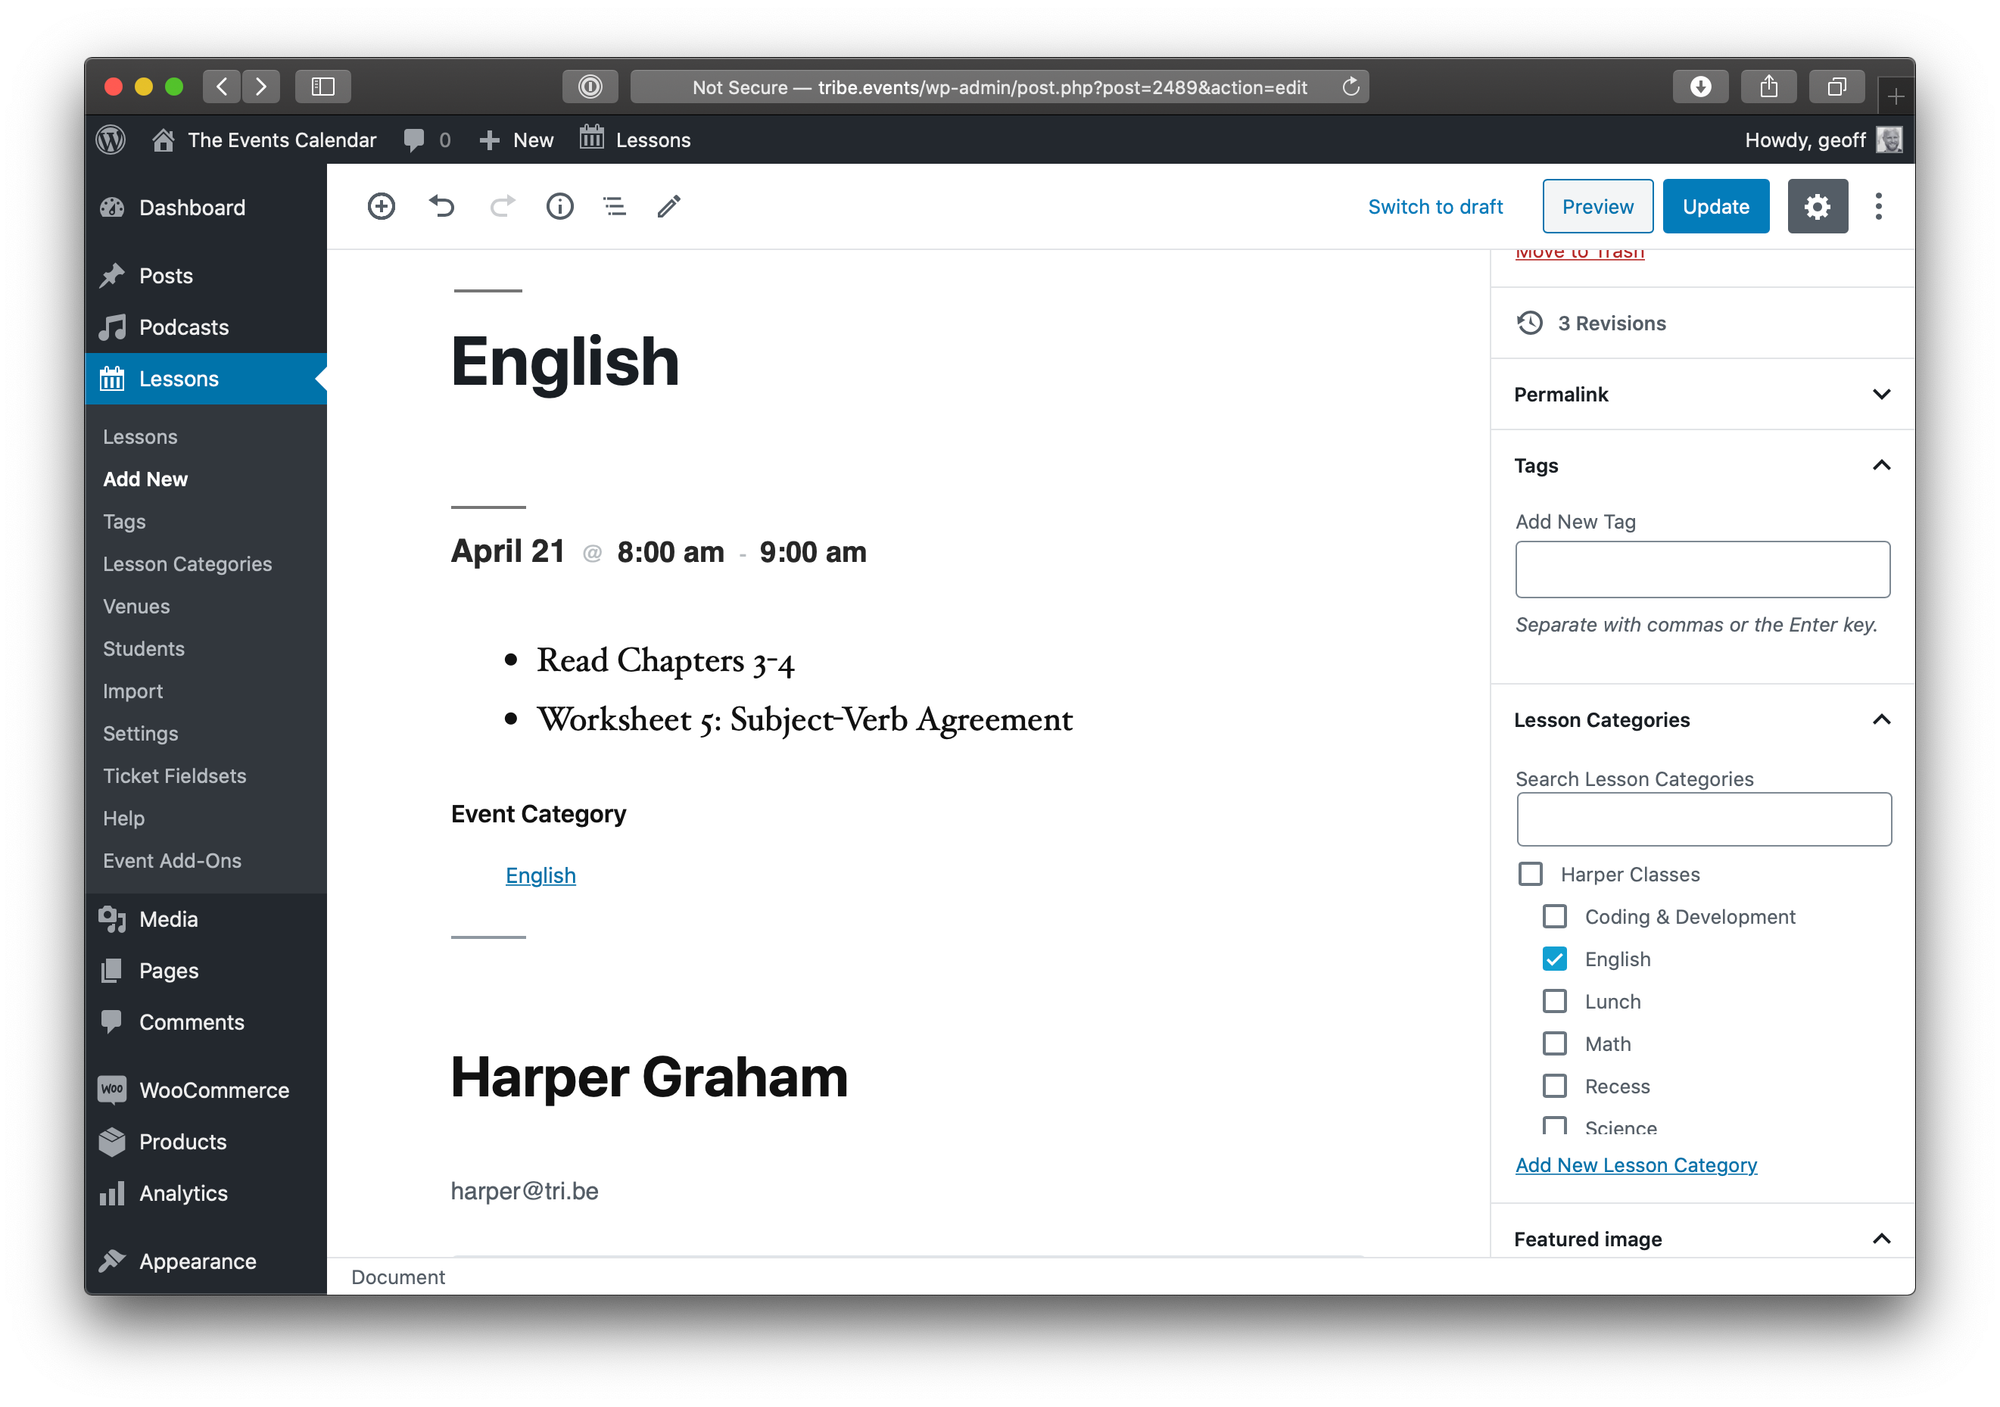
Task: Open the Block navigation list icon
Action: point(614,206)
